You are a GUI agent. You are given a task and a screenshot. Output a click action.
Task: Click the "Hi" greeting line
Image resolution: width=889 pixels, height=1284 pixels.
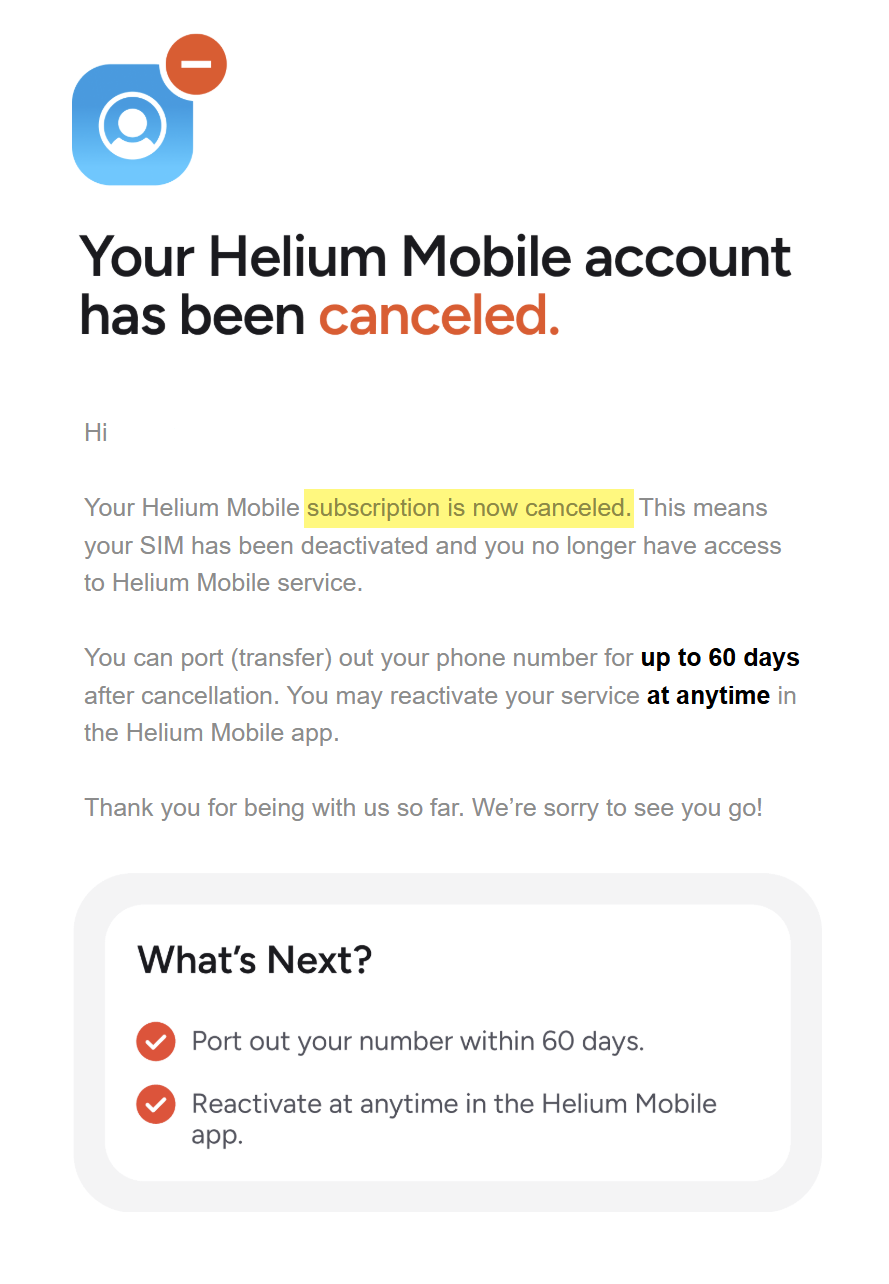pyautogui.click(x=96, y=433)
